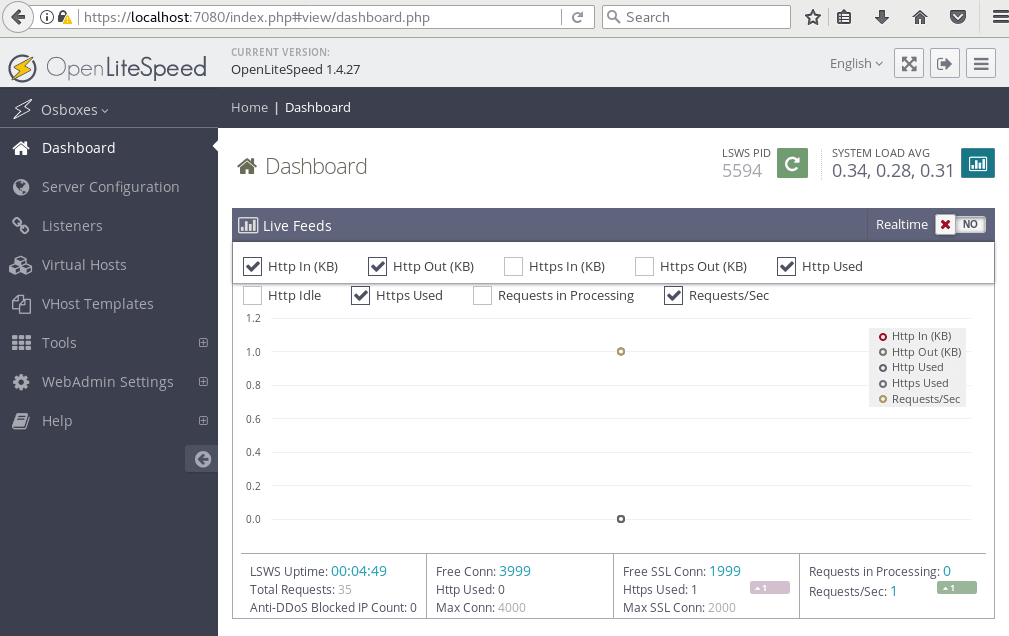The width and height of the screenshot is (1009, 636).
Task: Uncheck the Https Used checkbox
Action: [x=360, y=295]
